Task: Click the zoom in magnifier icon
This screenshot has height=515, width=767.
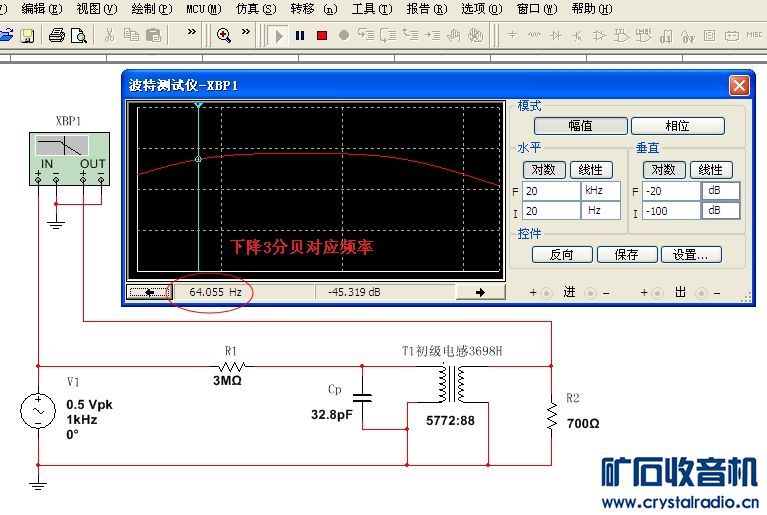Action: tap(223, 35)
